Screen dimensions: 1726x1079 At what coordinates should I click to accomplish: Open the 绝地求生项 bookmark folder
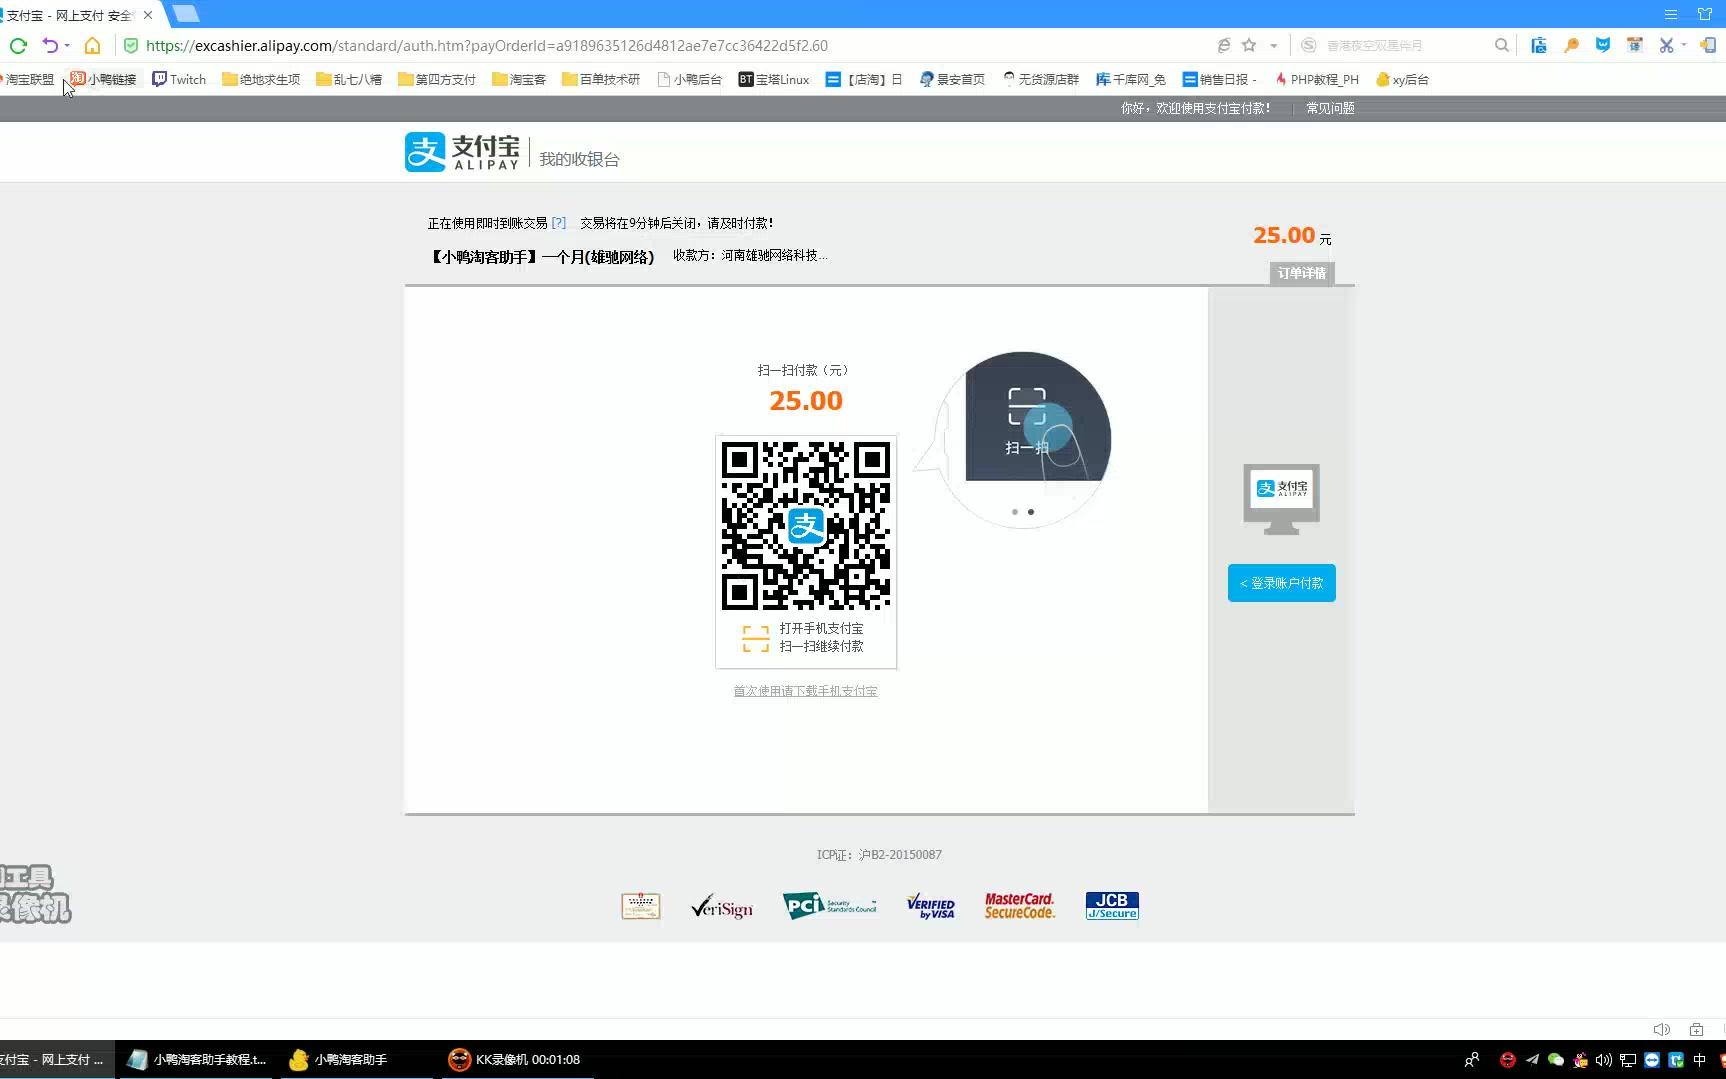pos(261,79)
